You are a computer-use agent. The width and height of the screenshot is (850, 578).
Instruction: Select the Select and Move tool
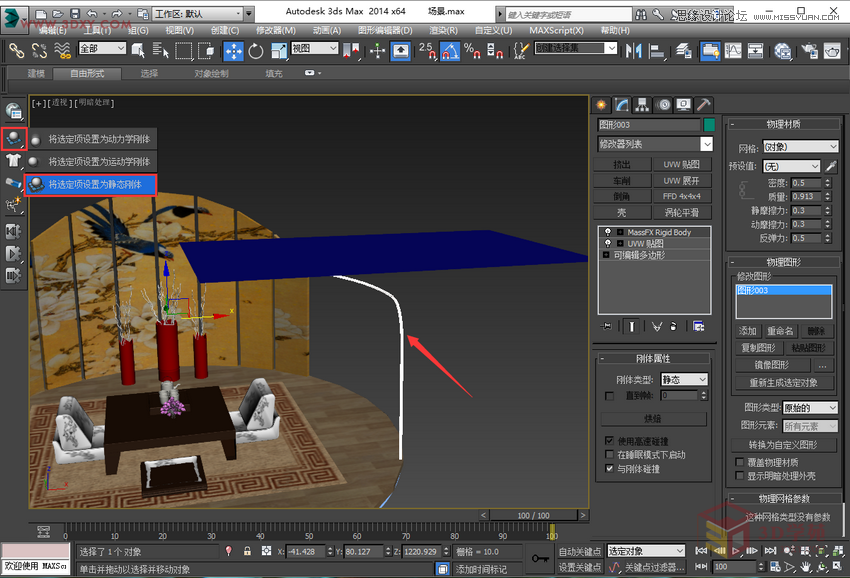[235, 50]
